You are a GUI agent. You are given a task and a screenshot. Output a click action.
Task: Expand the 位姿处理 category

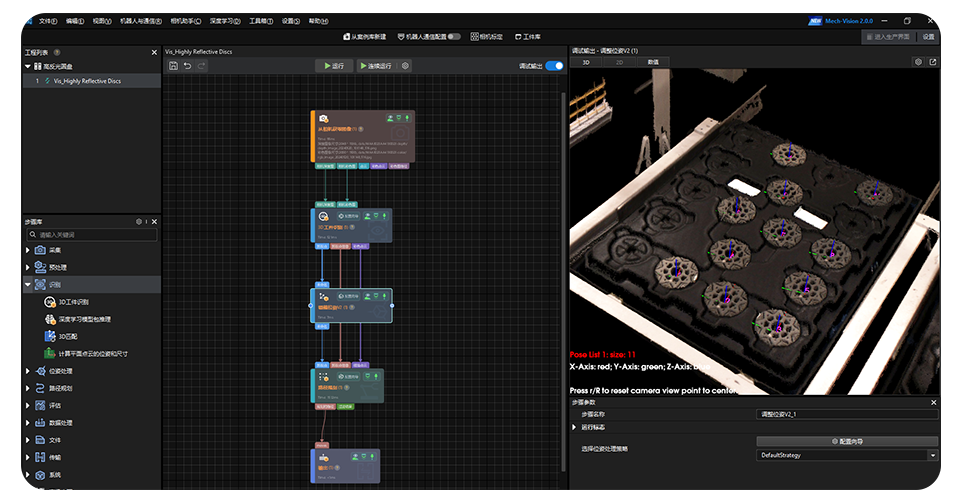[28, 371]
